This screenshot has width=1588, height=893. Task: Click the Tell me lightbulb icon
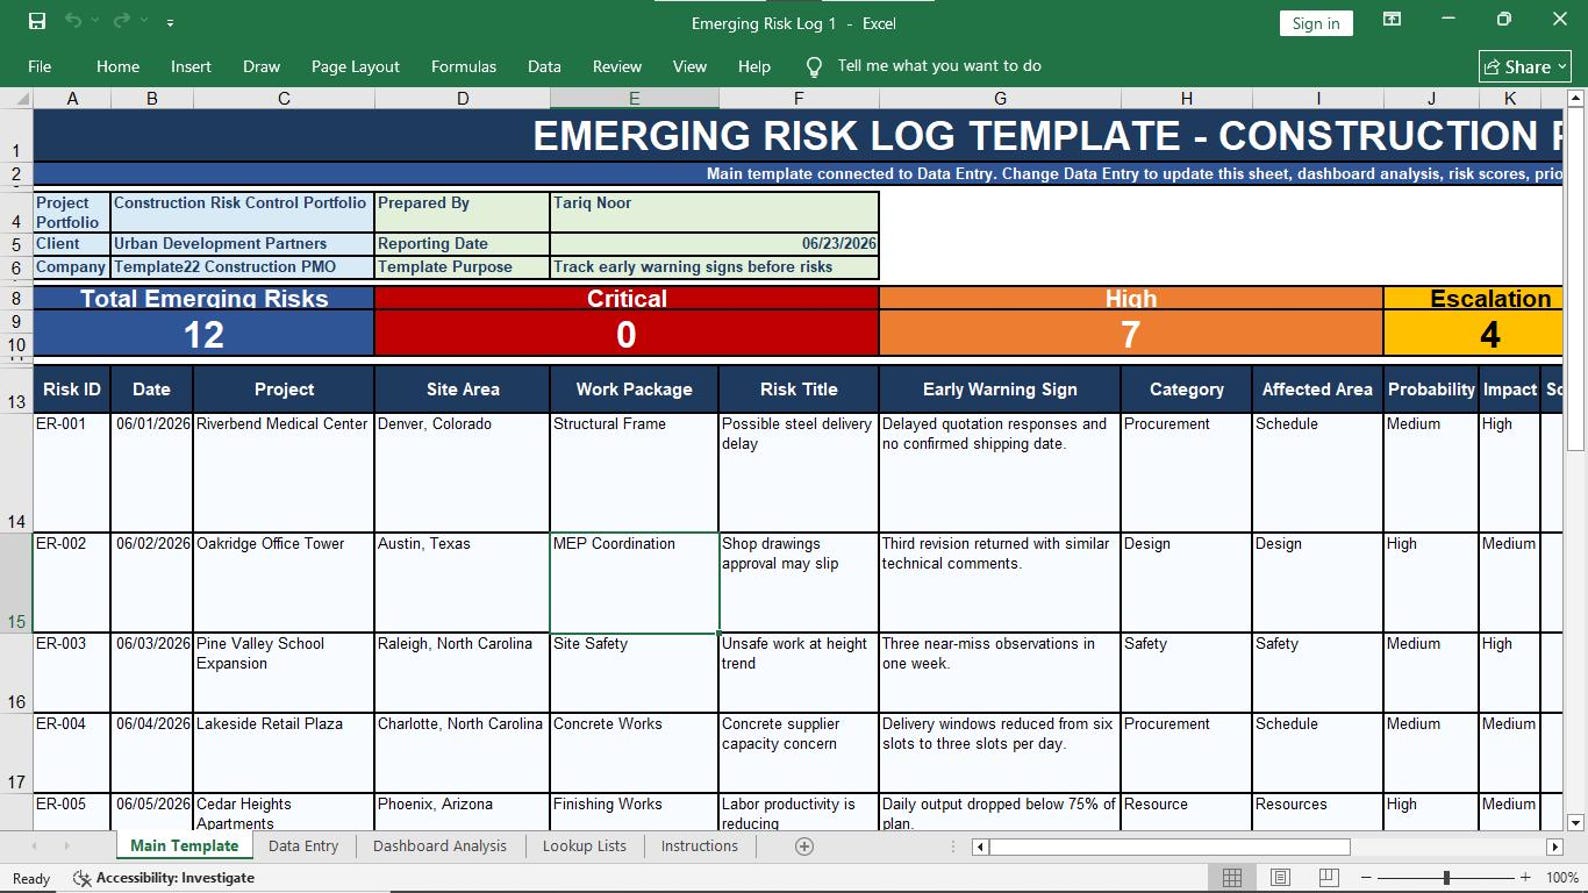pyautogui.click(x=814, y=66)
